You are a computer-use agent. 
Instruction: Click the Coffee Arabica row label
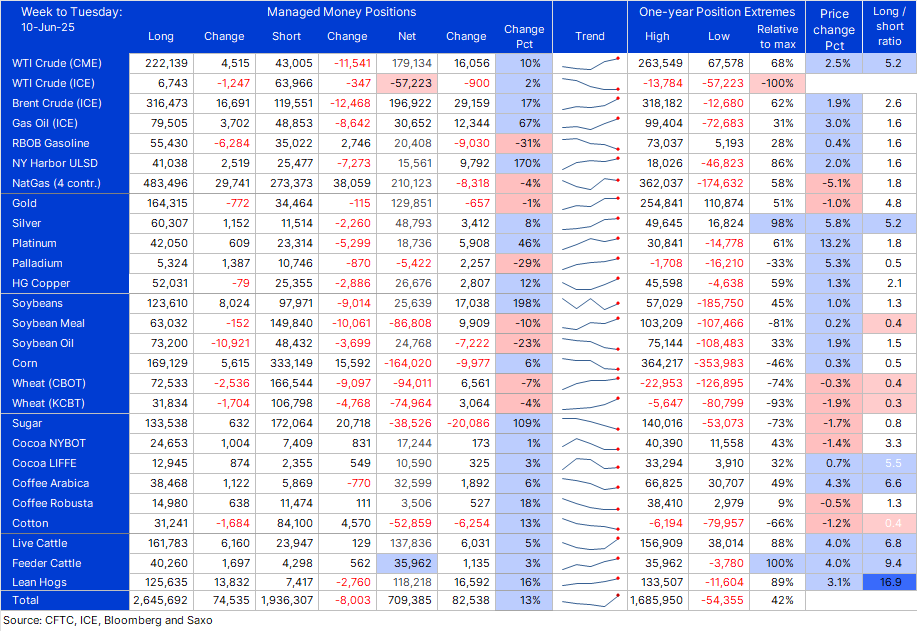[52, 483]
